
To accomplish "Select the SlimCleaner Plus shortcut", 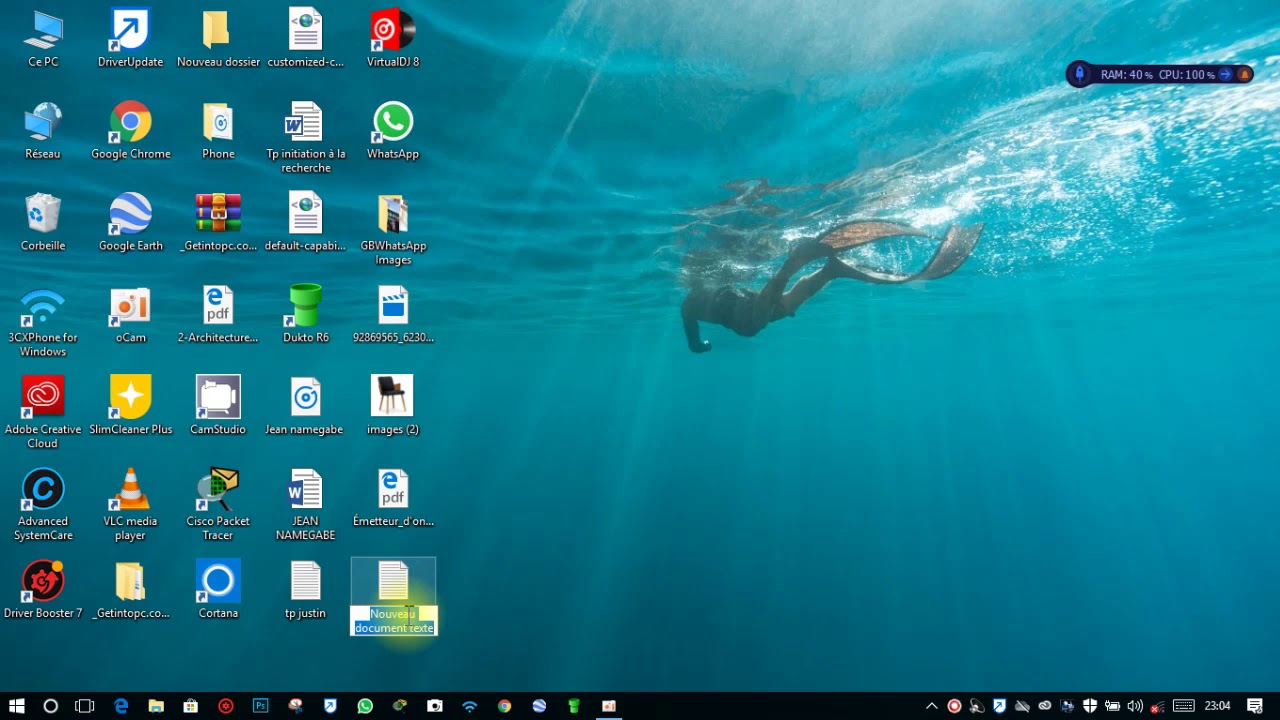I will 131,407.
